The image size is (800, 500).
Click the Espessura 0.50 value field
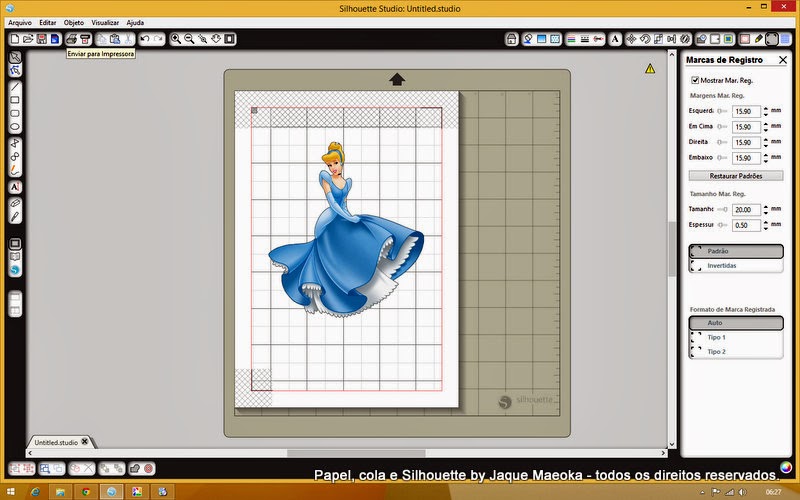[x=746, y=225]
